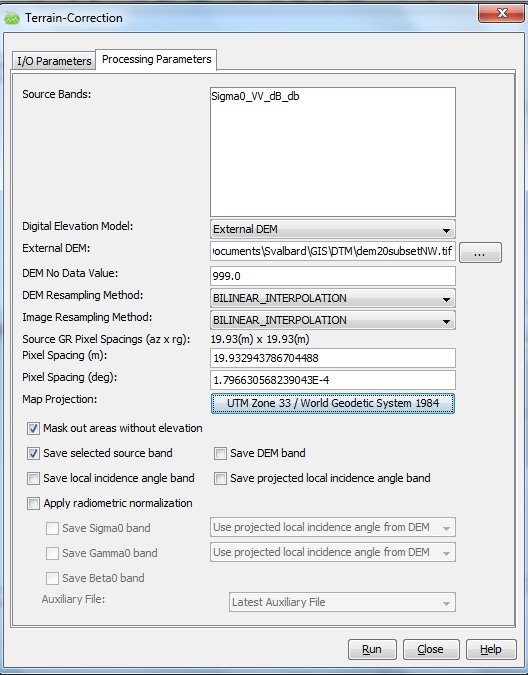Open the DEM Resampling Method dropdown
The image size is (528, 675).
333,298
